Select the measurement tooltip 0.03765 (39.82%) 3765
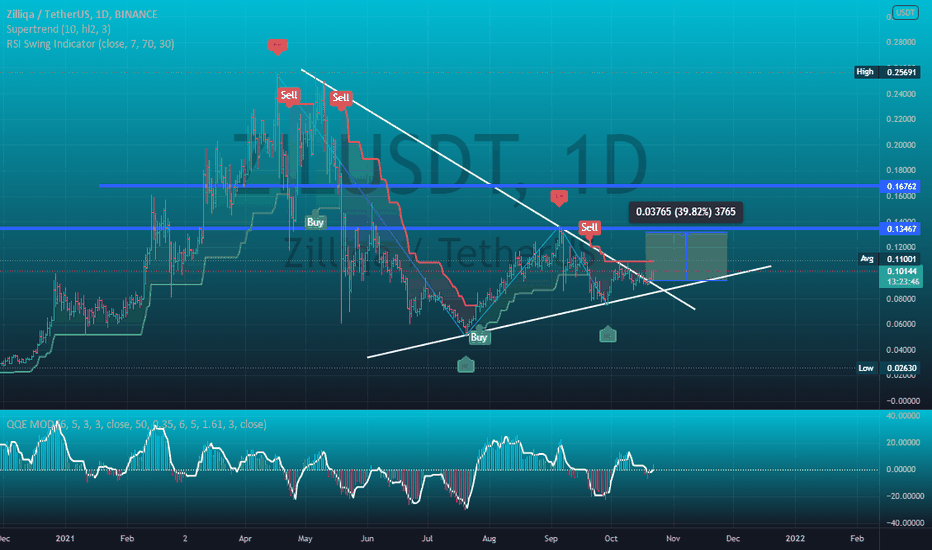 (685, 212)
